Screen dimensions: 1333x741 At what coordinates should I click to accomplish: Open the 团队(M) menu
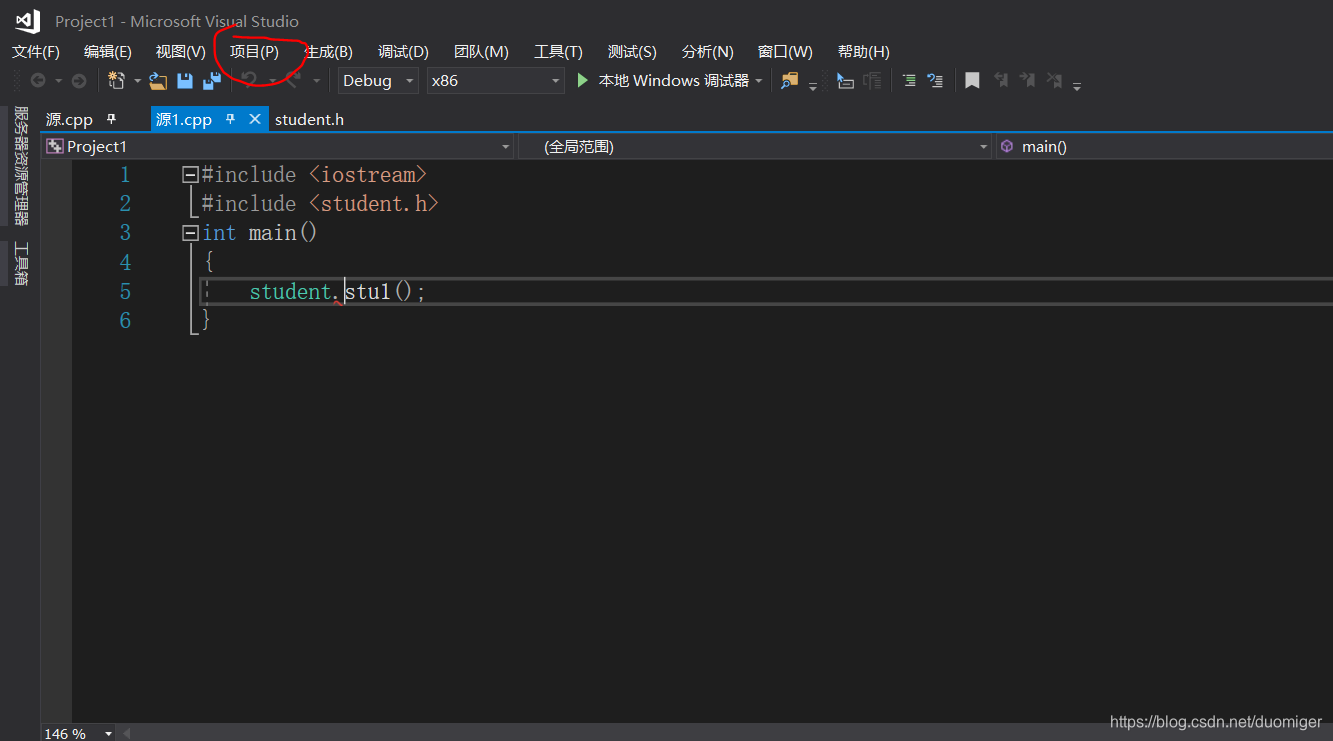point(481,52)
